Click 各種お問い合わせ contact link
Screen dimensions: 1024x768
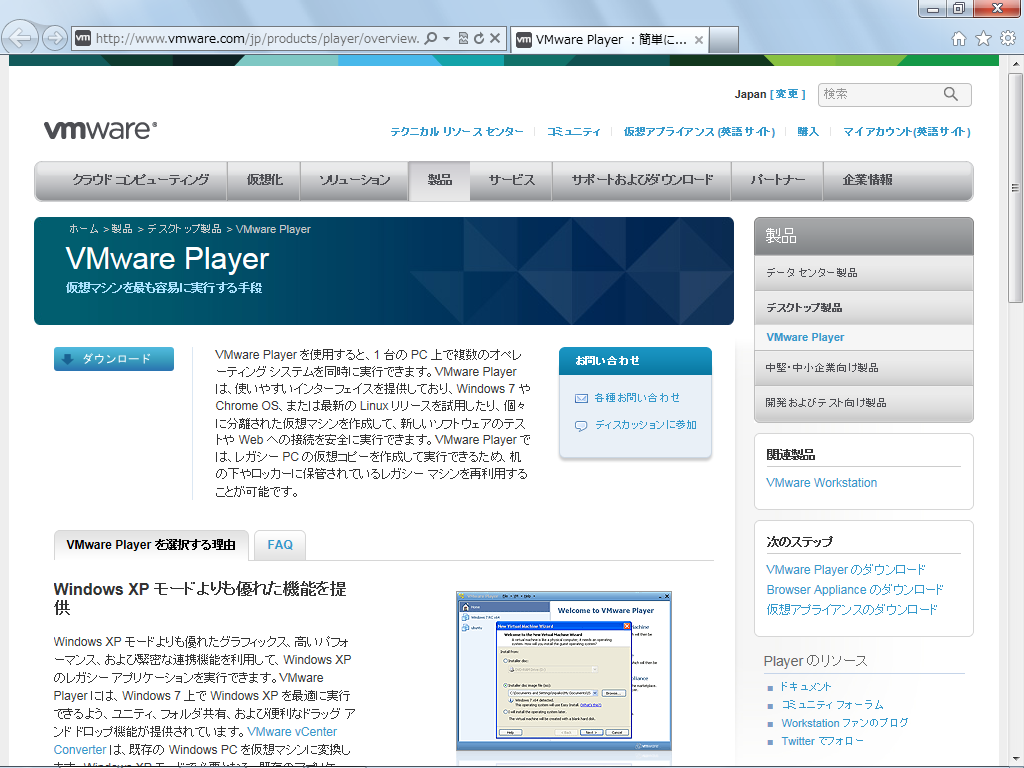click(x=637, y=398)
